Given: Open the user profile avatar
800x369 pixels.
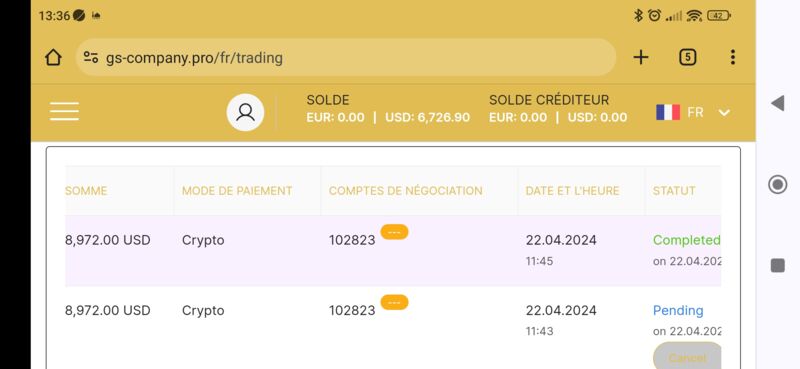Looking at the screenshot, I should click(x=245, y=112).
